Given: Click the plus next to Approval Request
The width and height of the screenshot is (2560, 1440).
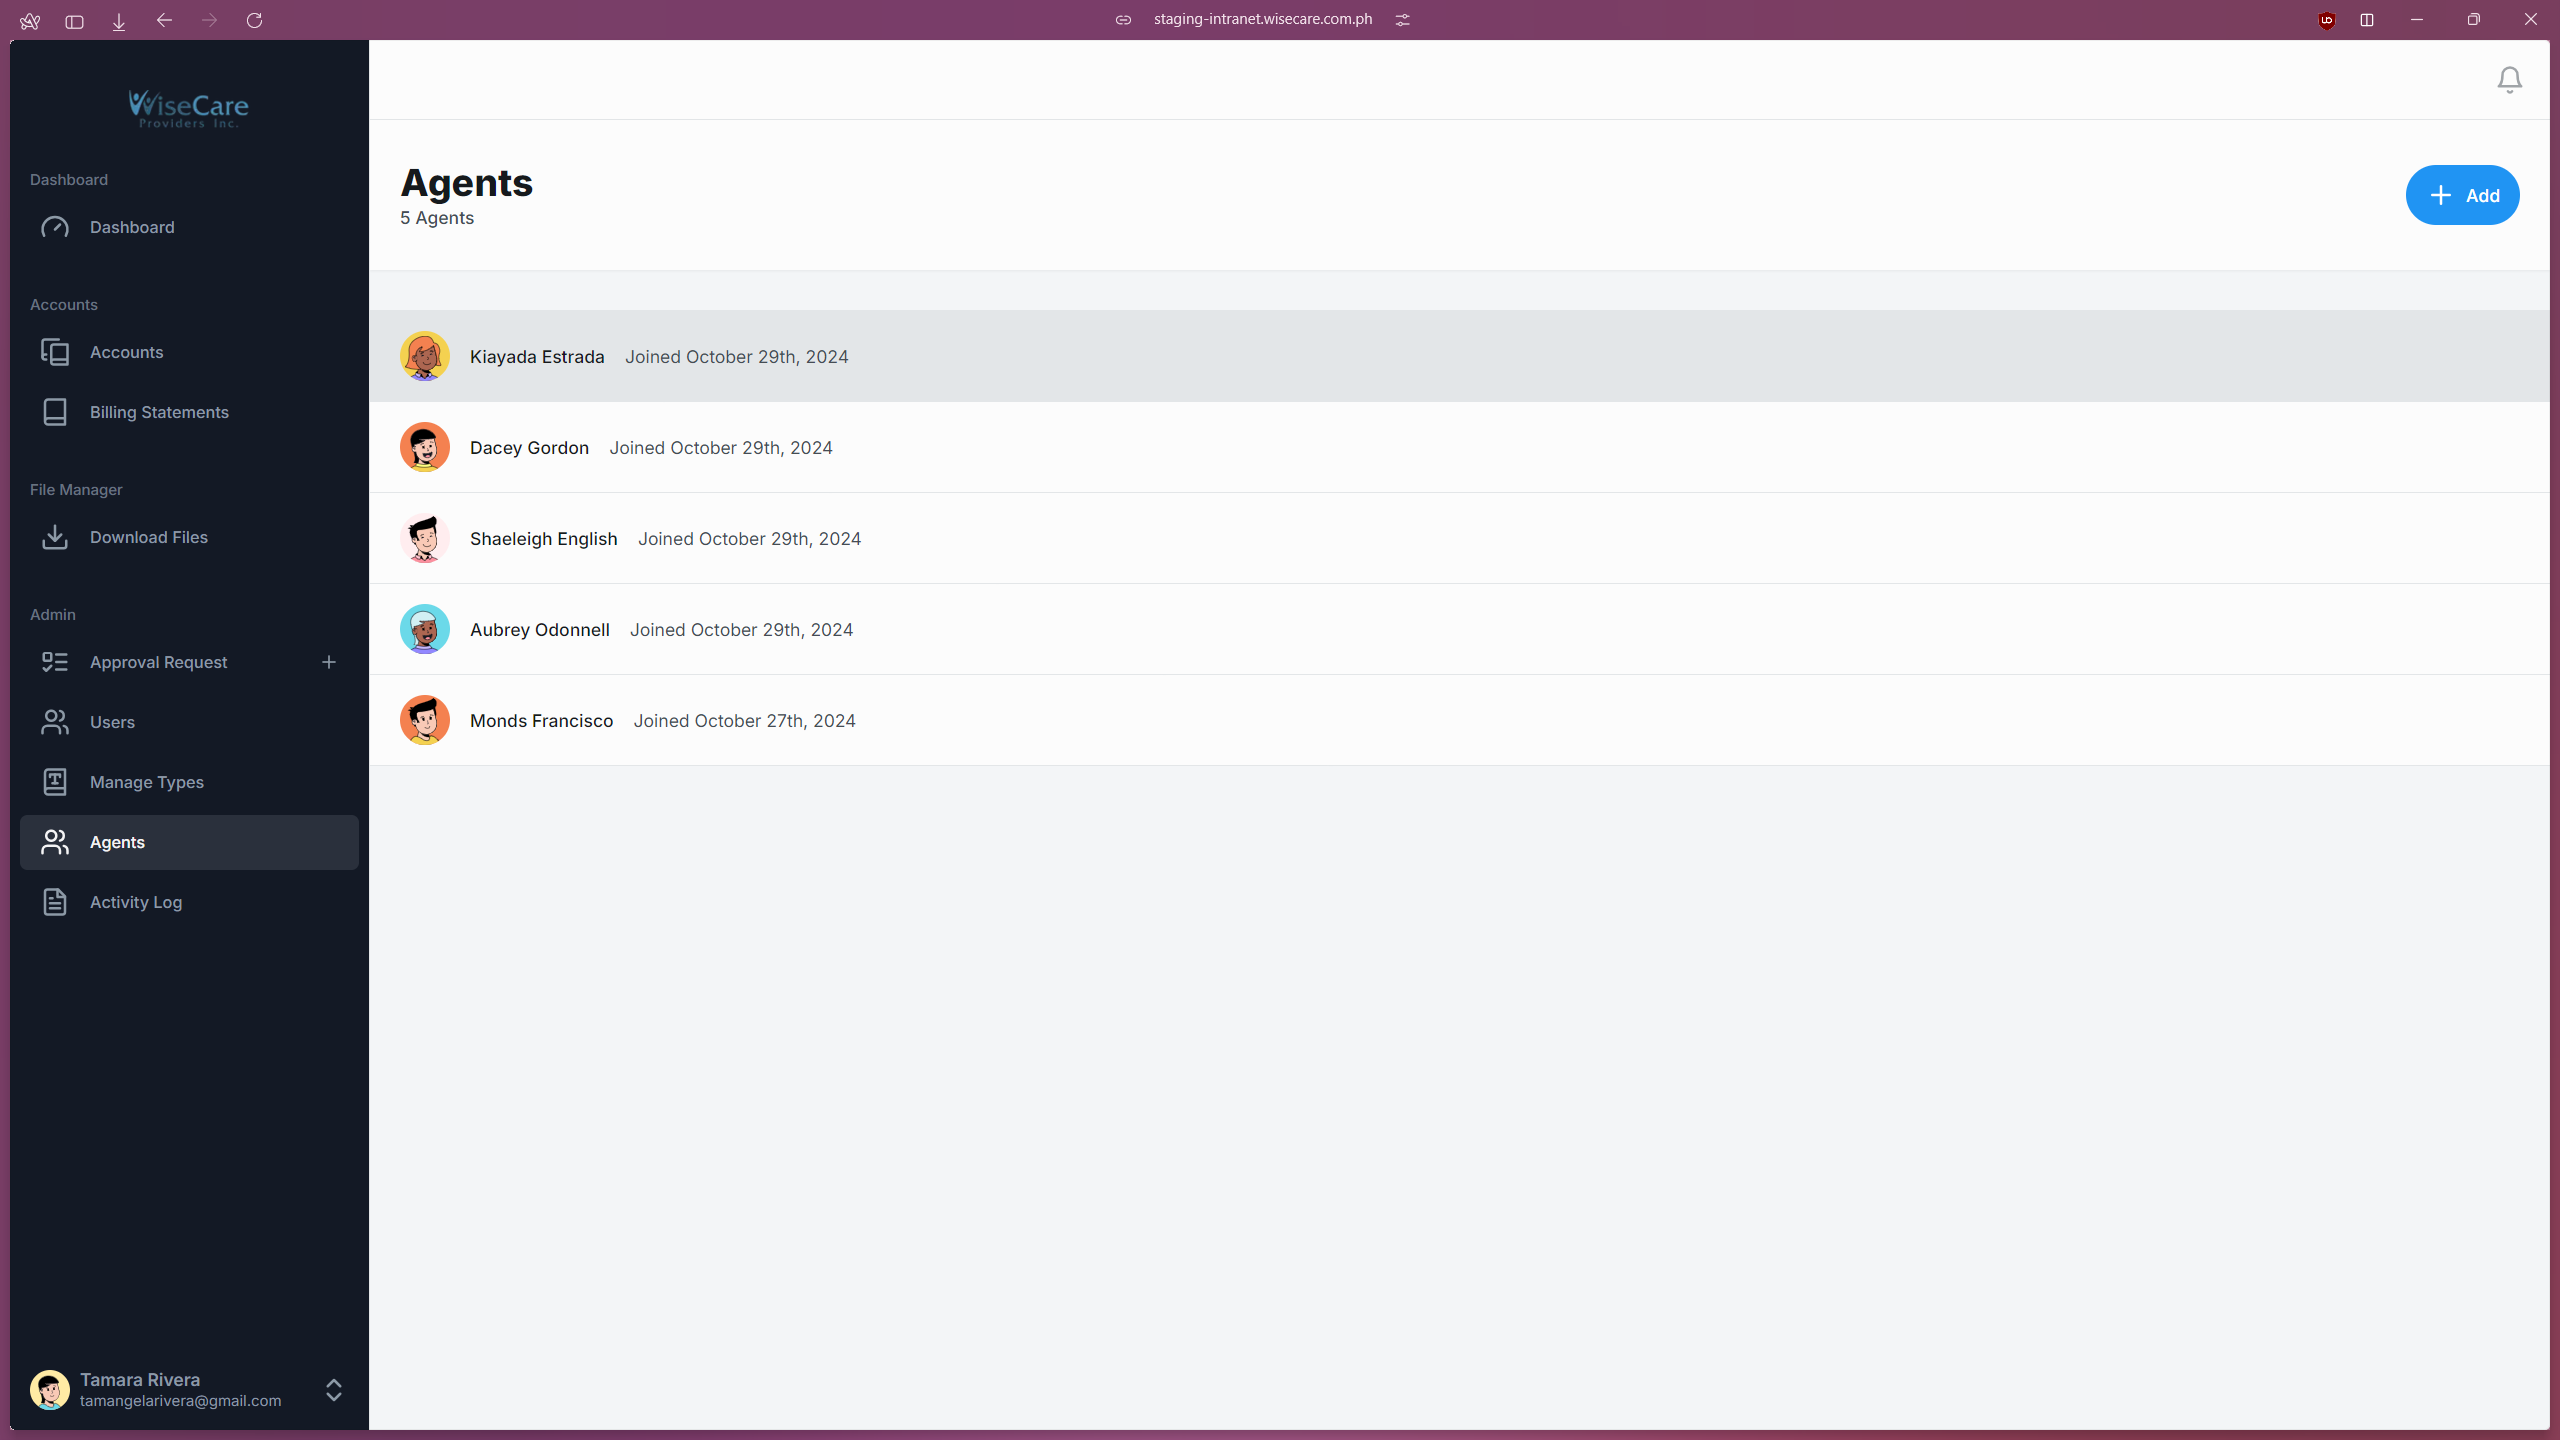Looking at the screenshot, I should [329, 662].
